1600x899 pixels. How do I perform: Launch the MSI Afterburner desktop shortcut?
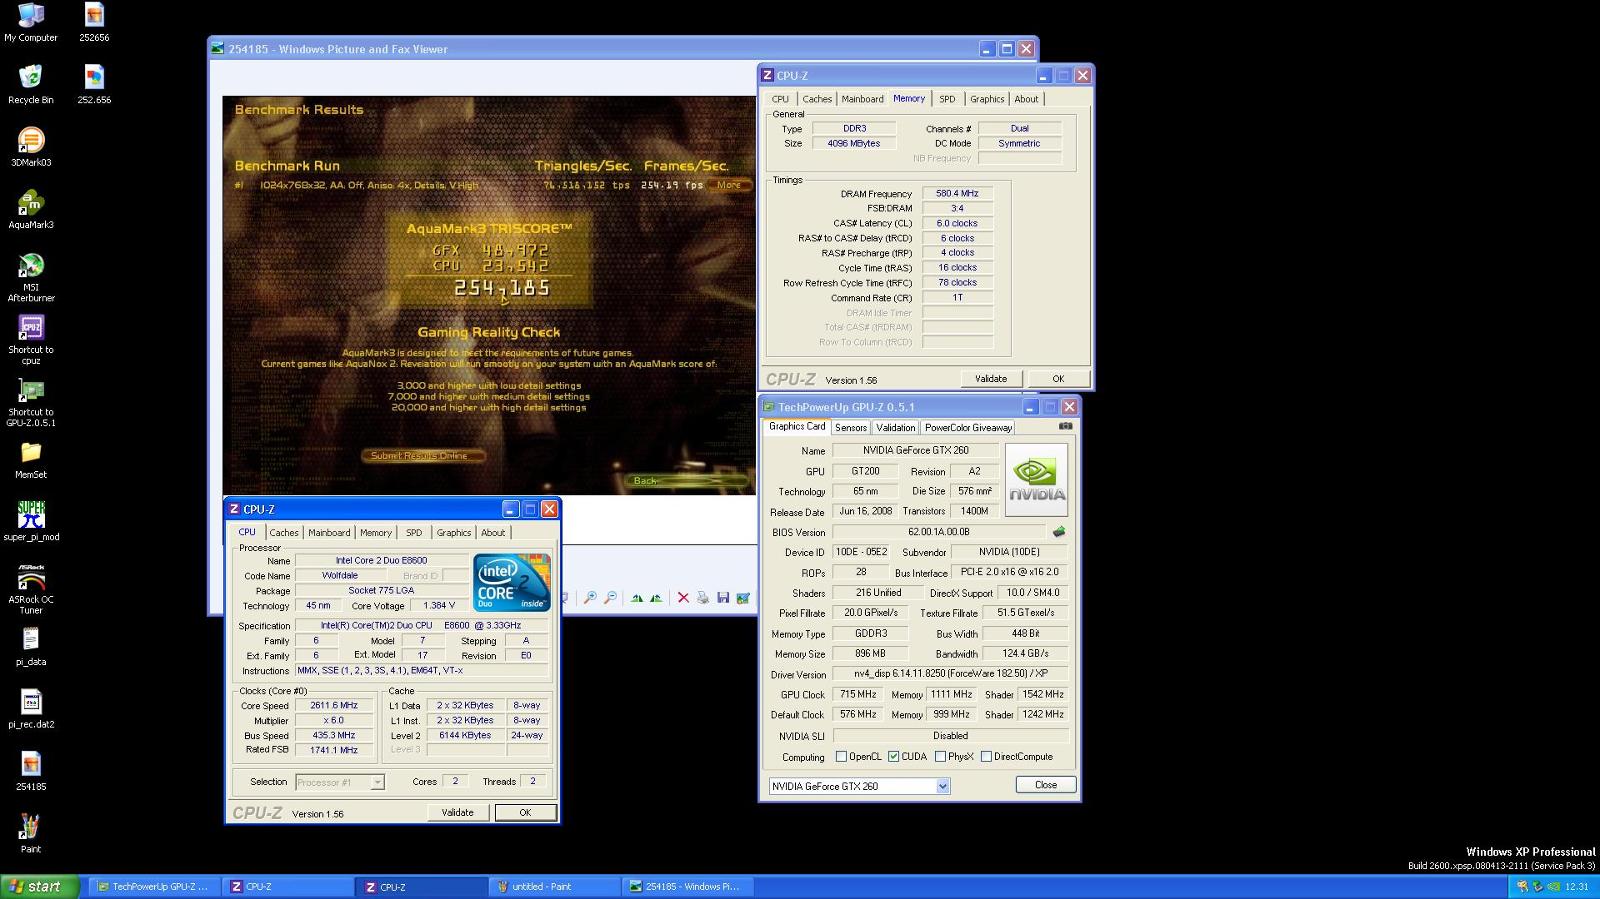pyautogui.click(x=31, y=277)
